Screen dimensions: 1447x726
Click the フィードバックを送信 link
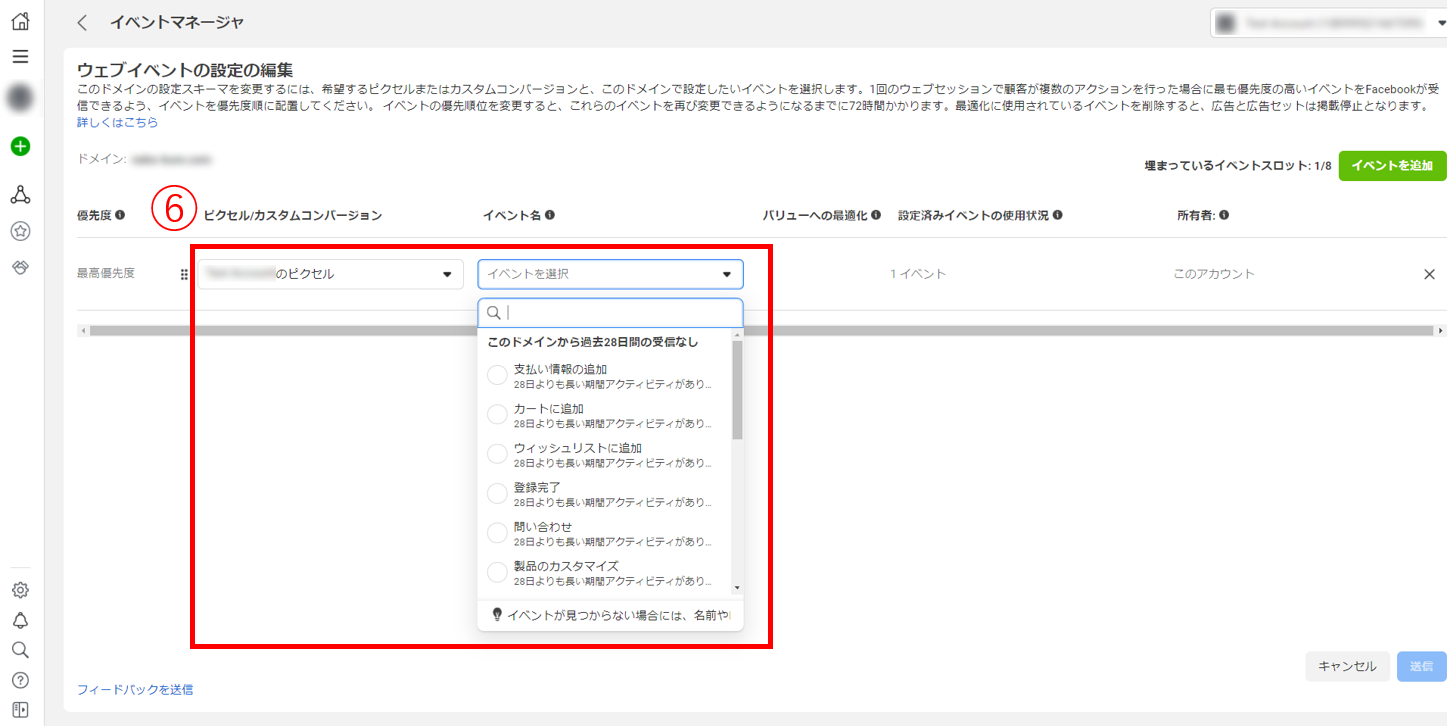[x=135, y=689]
